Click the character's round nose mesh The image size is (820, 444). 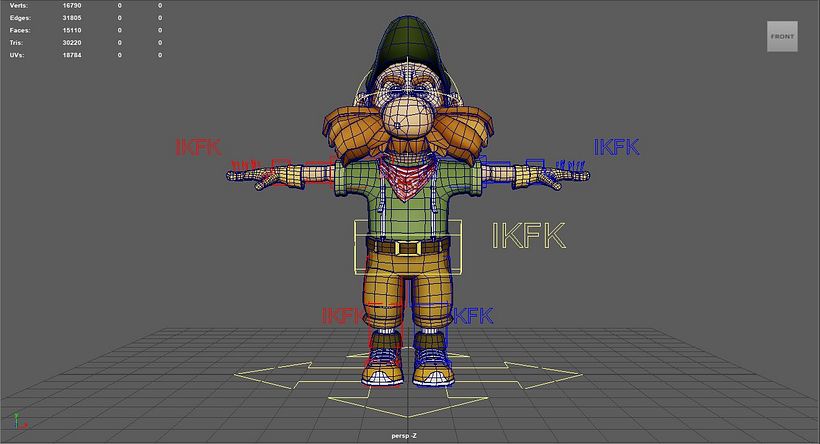408,117
